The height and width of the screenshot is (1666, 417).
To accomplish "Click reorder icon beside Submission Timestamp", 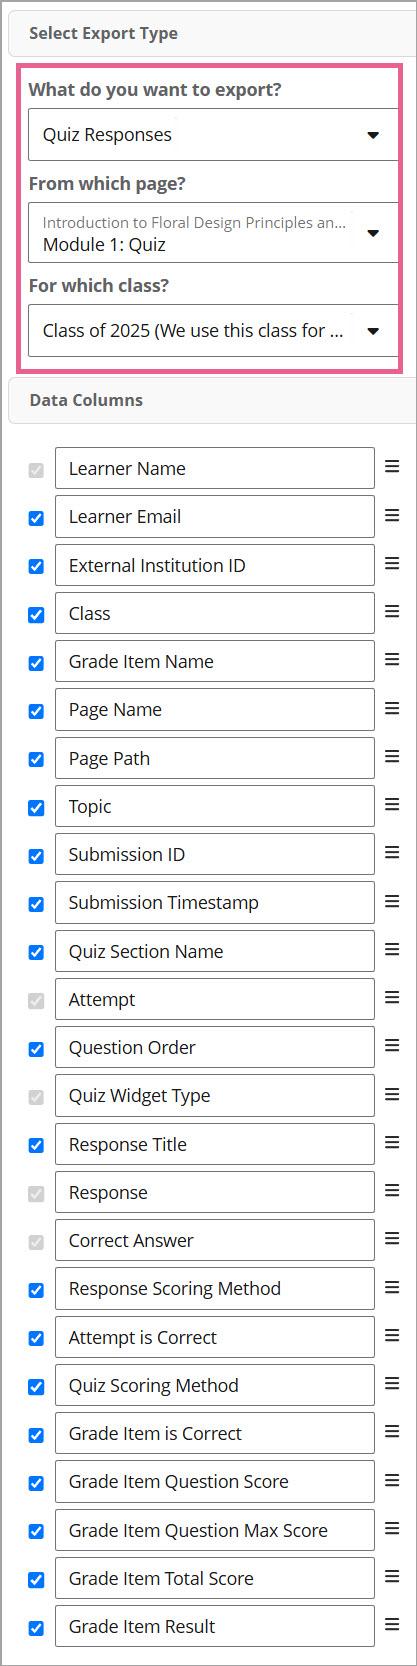I will click(x=392, y=901).
